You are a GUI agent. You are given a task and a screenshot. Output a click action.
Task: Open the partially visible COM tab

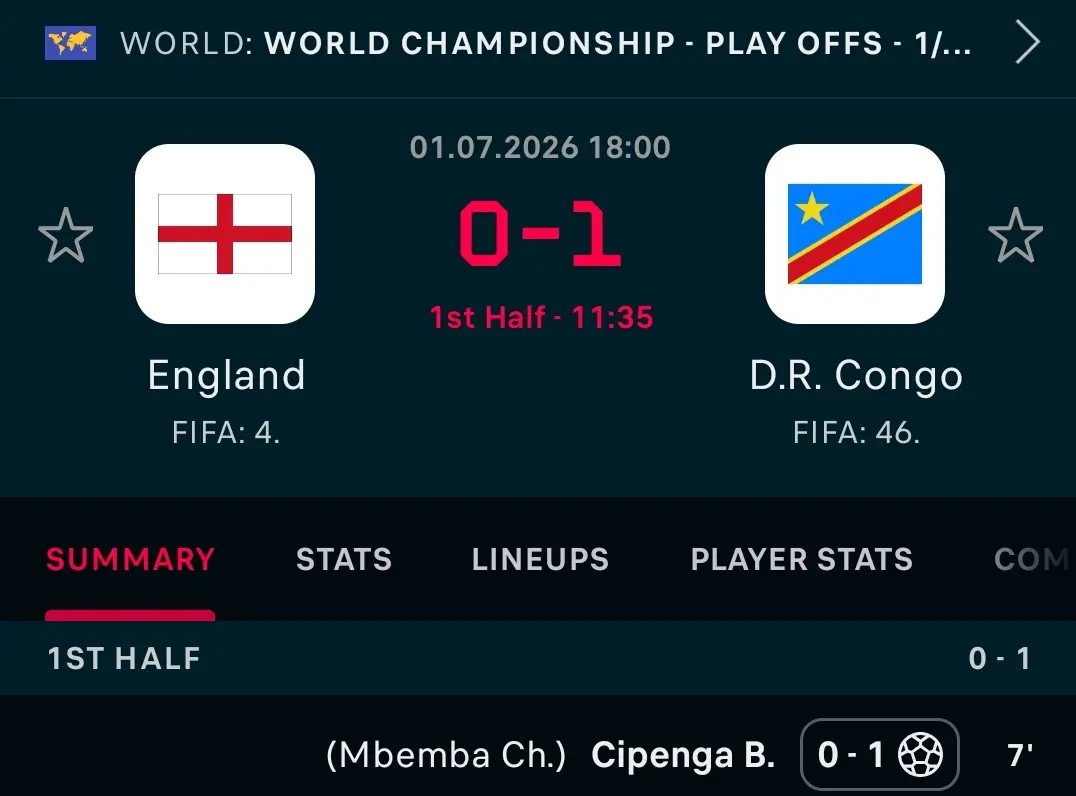(1032, 559)
